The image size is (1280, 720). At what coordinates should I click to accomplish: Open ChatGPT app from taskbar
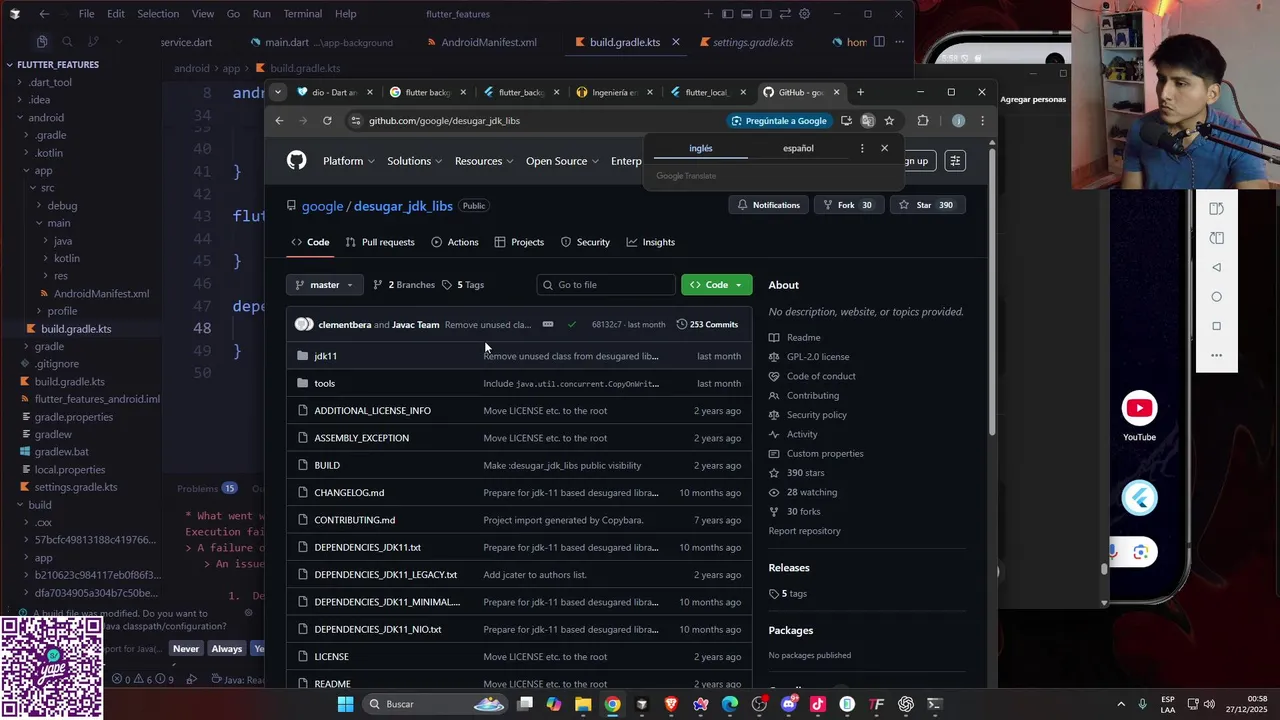pos(906,704)
